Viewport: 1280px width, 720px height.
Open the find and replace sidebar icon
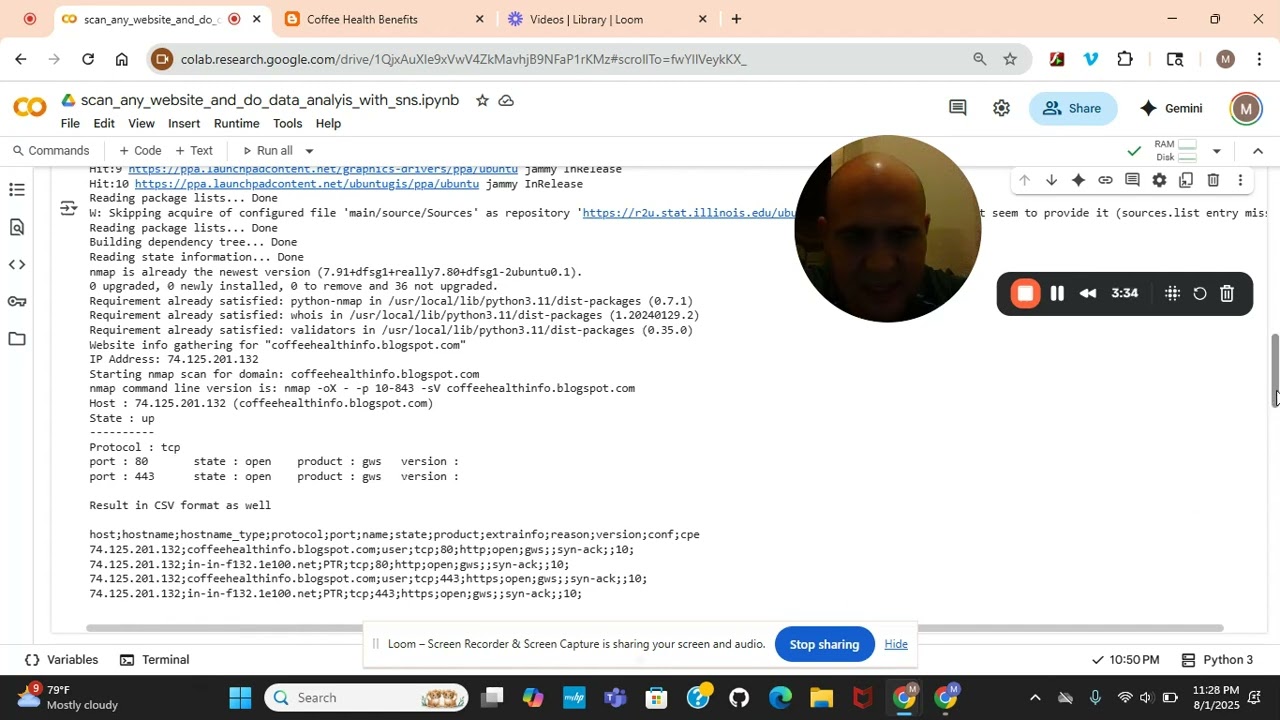click(x=17, y=228)
